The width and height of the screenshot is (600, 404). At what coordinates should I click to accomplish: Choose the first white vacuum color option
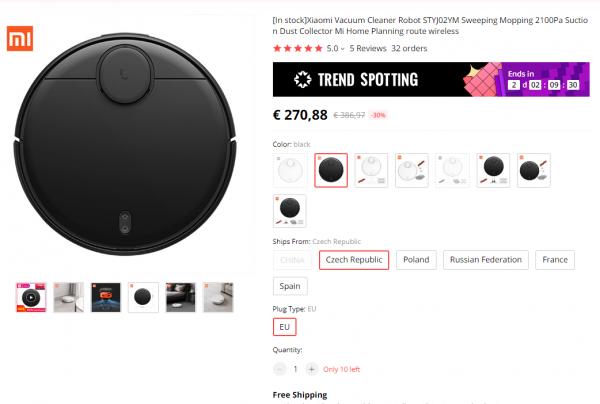[x=290, y=170]
